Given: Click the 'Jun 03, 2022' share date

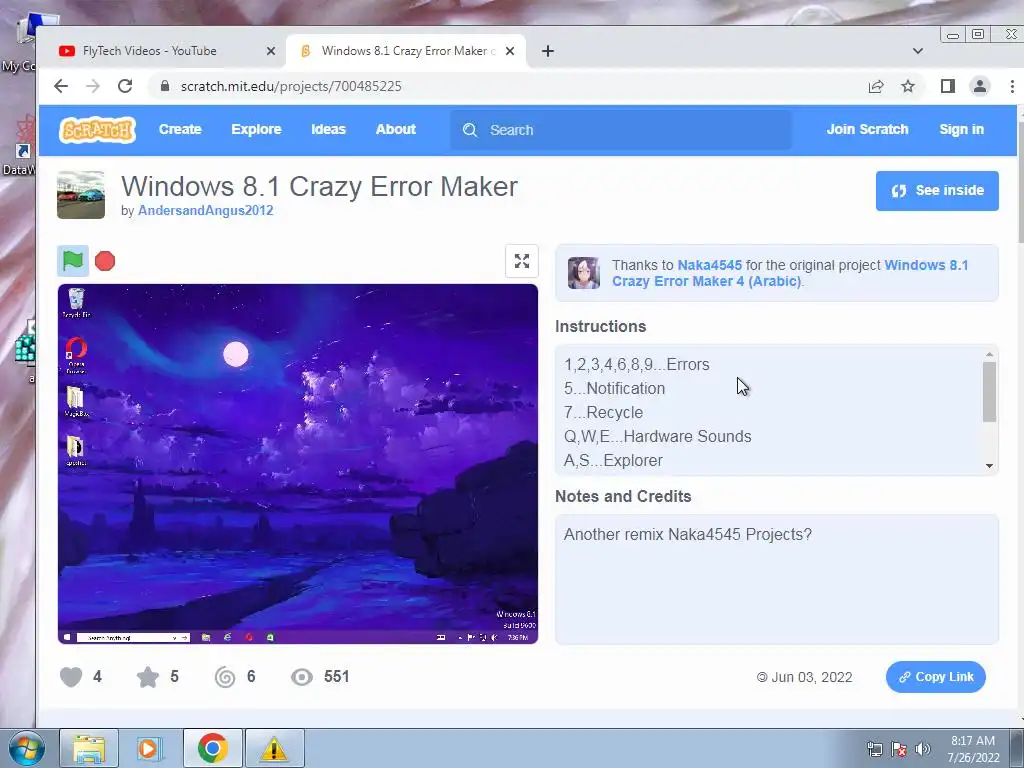Looking at the screenshot, I should (812, 677).
